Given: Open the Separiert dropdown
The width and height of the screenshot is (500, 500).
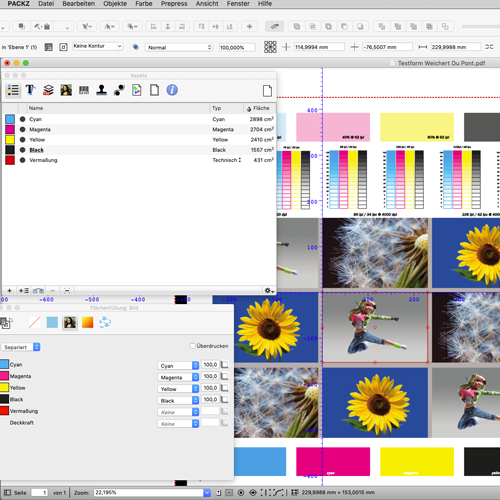Looking at the screenshot, I should [x=21, y=347].
